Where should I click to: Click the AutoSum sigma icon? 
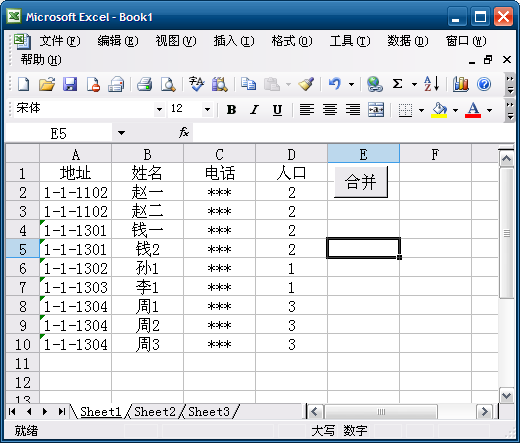tap(397, 84)
